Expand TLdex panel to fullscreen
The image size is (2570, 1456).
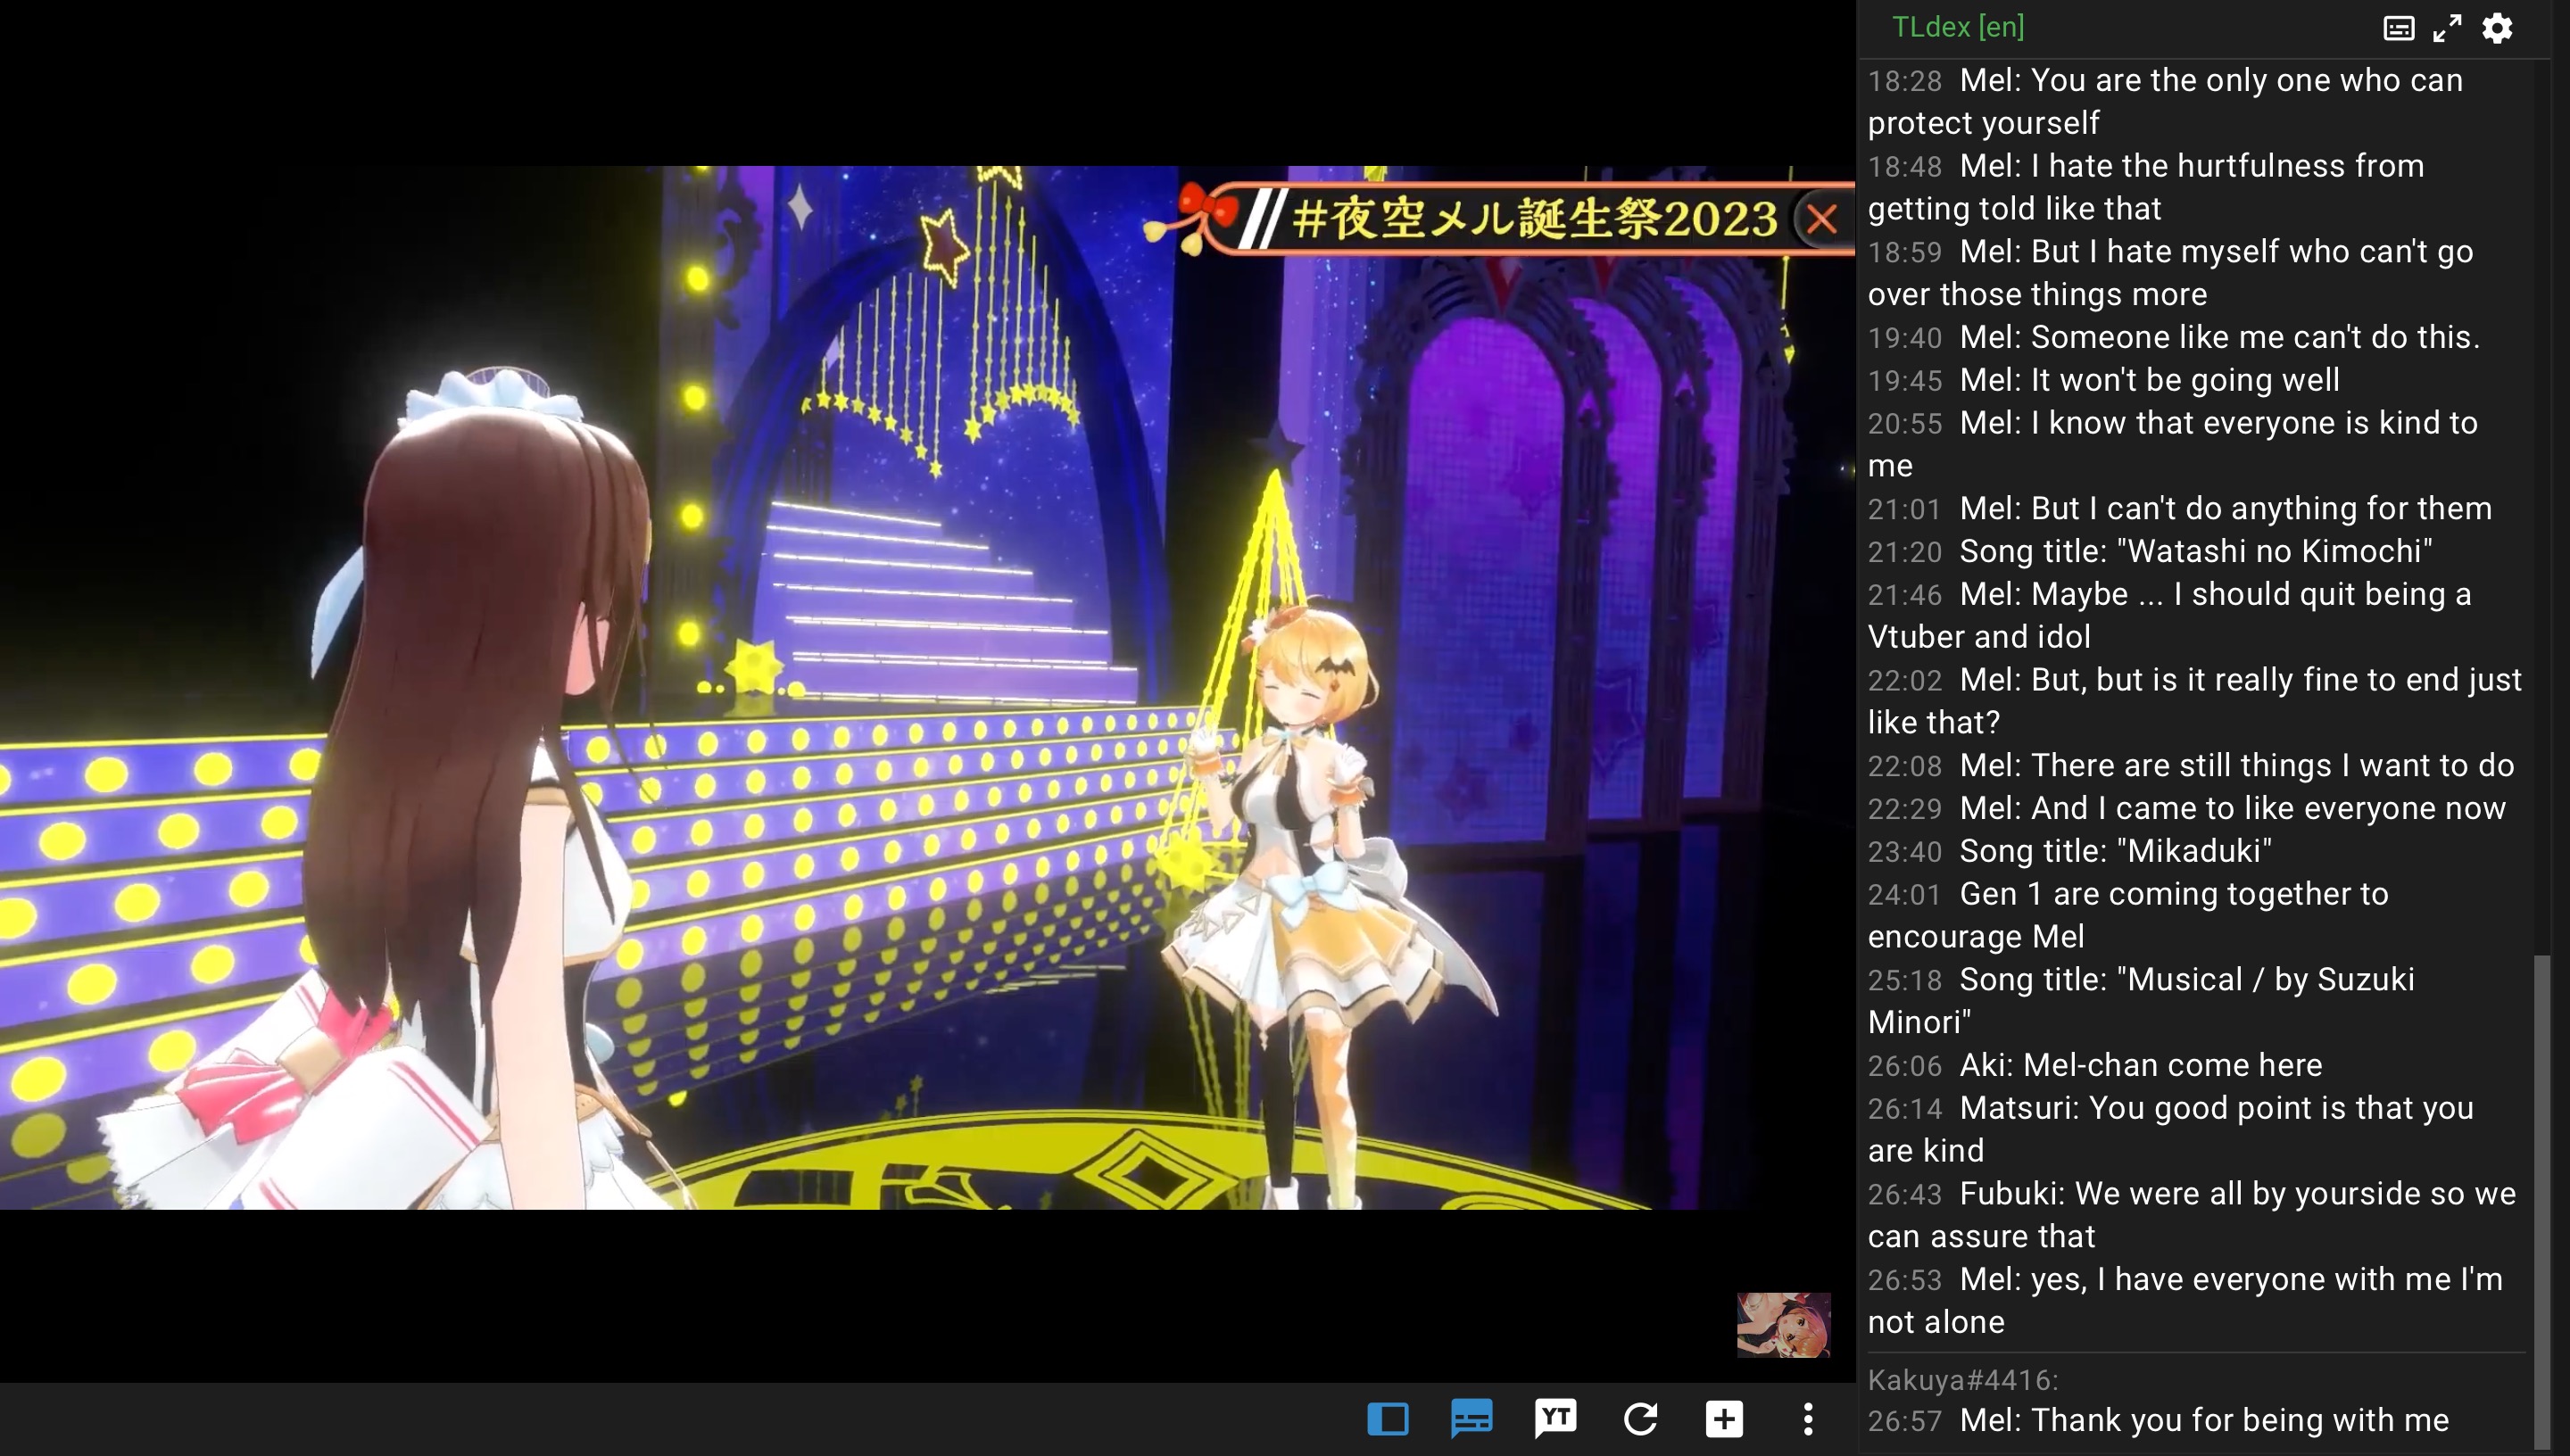[x=2447, y=28]
